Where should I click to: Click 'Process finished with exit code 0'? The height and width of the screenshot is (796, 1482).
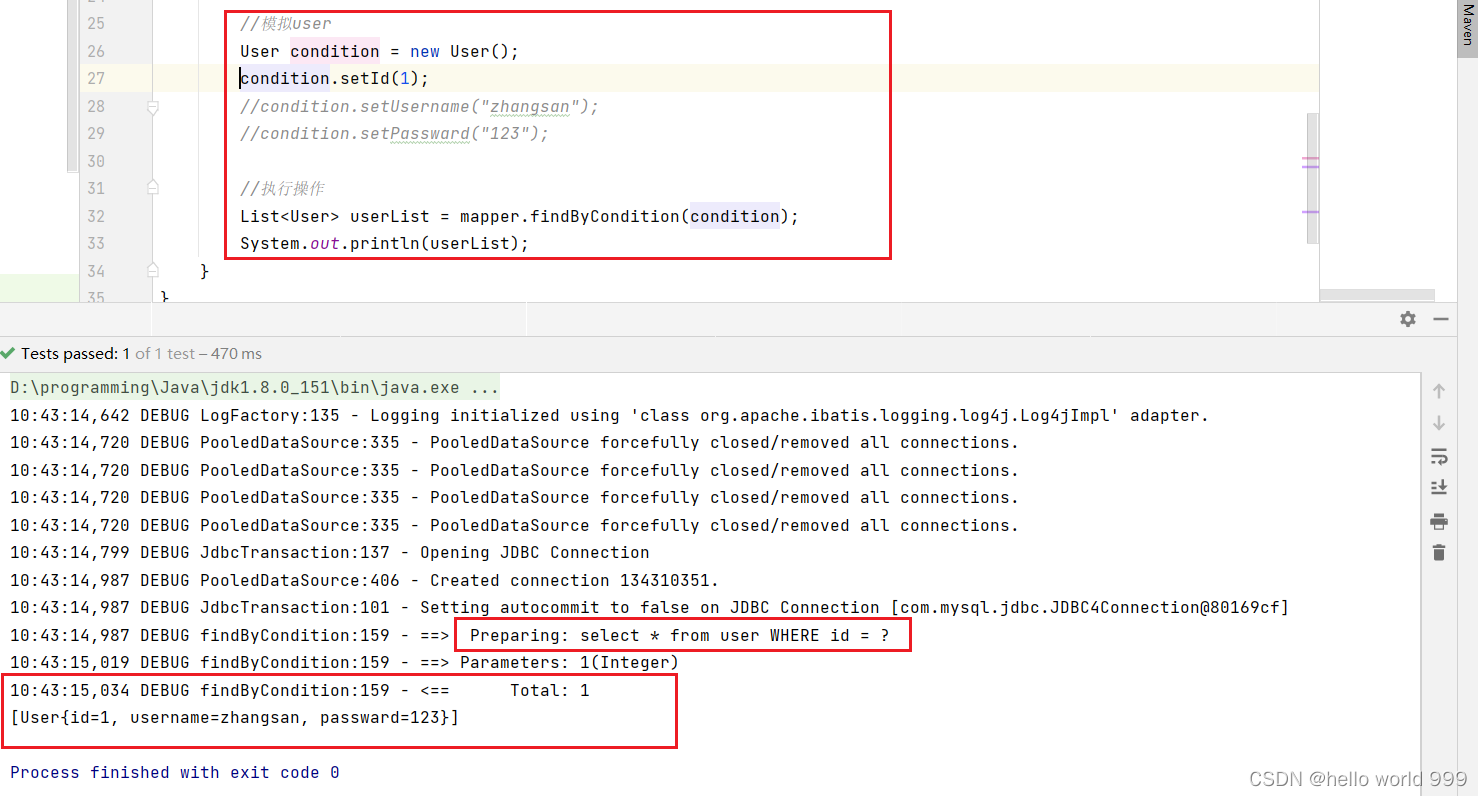click(x=174, y=772)
